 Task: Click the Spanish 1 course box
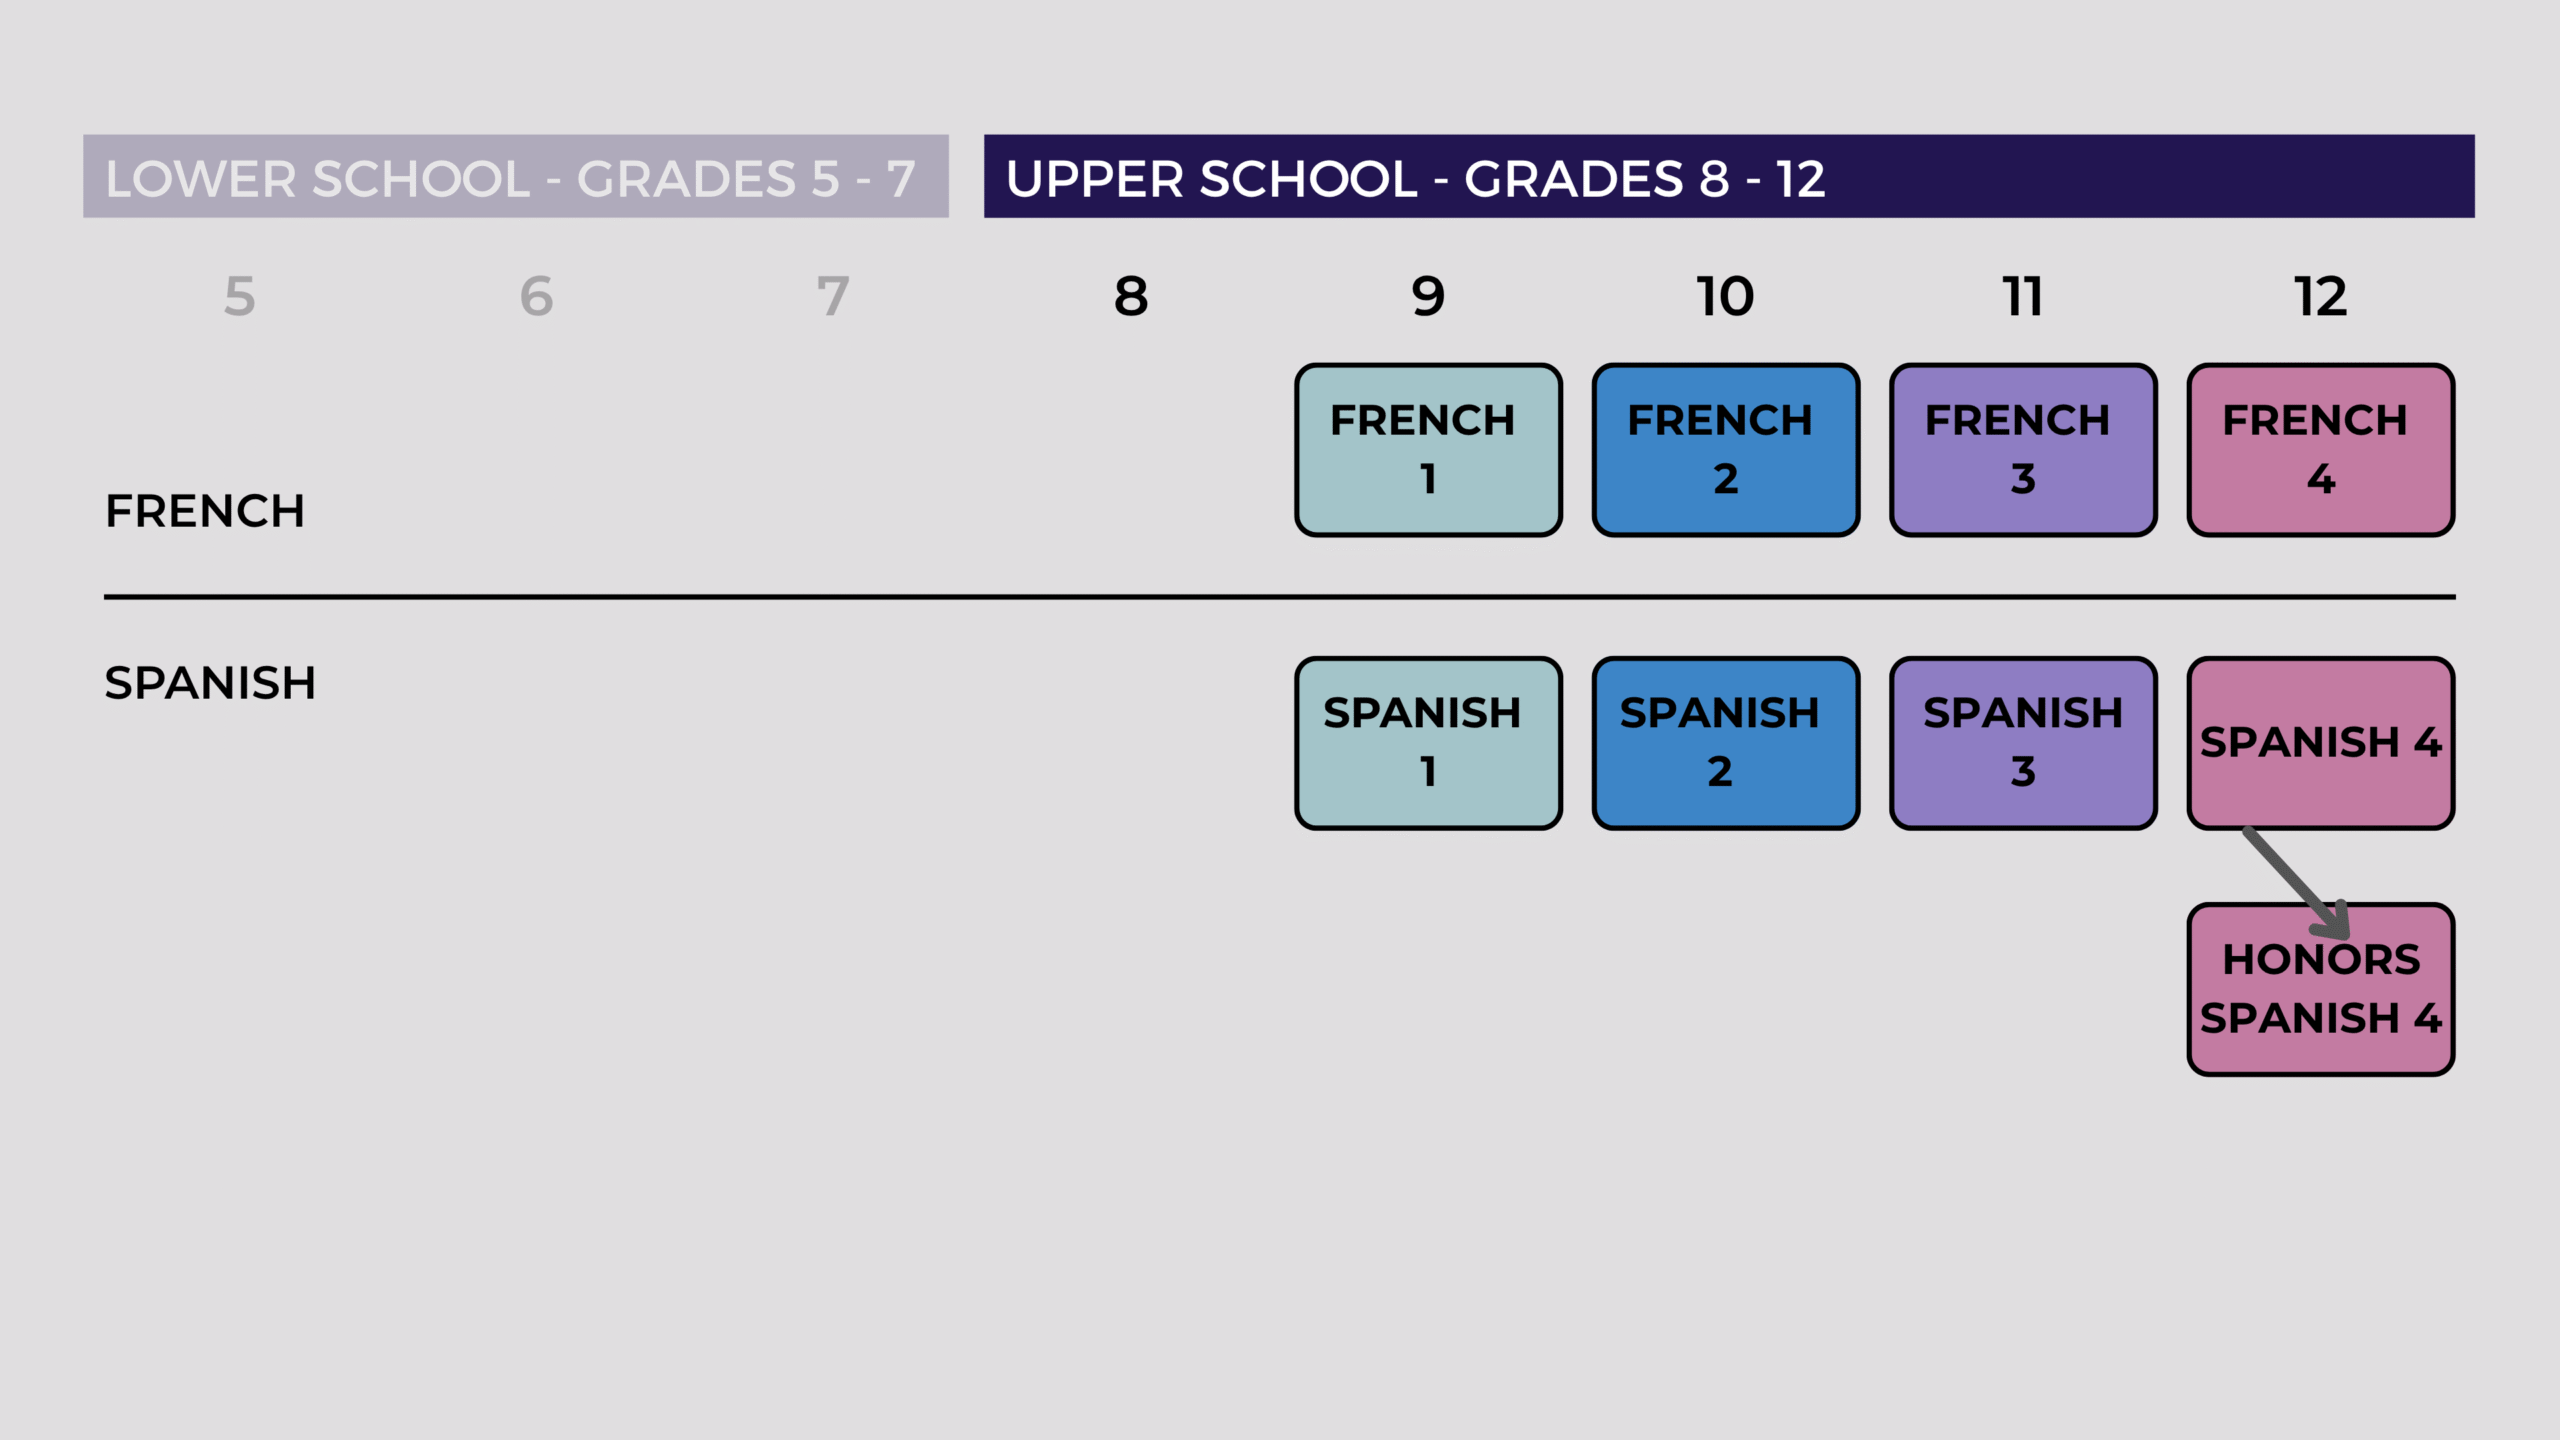click(1428, 743)
